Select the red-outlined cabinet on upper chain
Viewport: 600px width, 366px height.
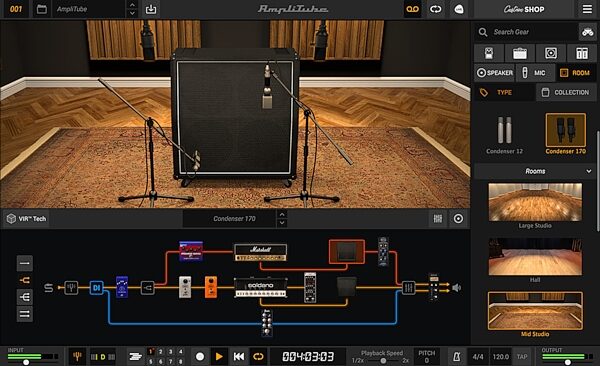coord(347,252)
